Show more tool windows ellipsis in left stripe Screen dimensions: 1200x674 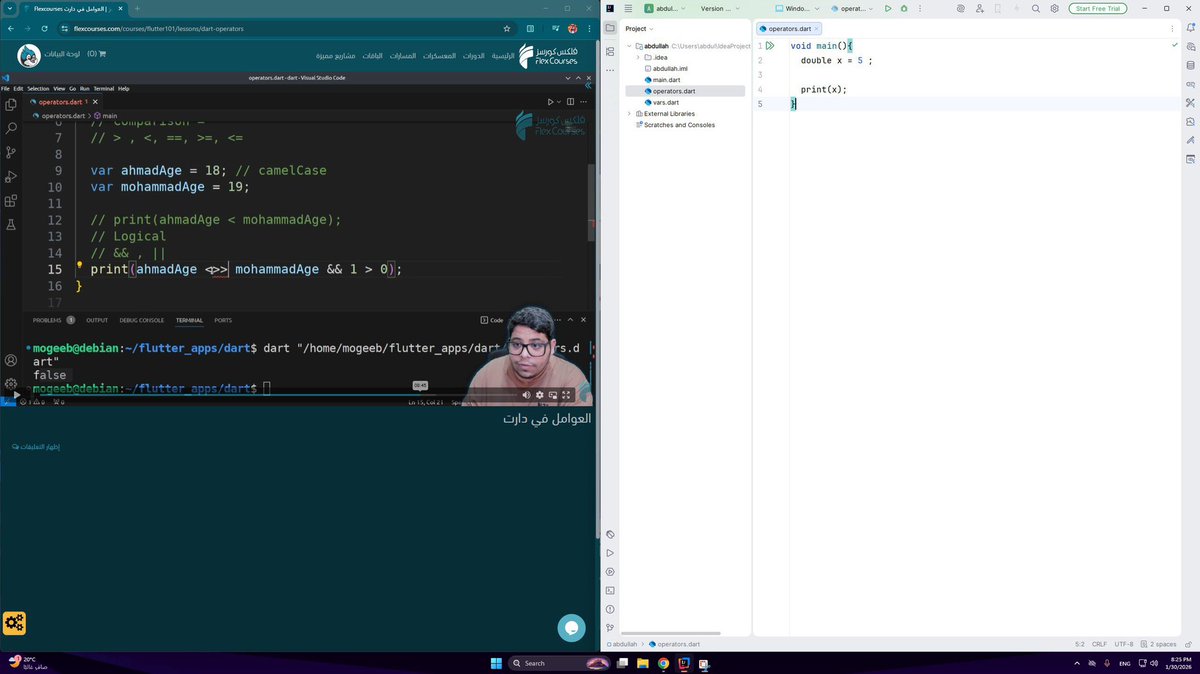(610, 70)
